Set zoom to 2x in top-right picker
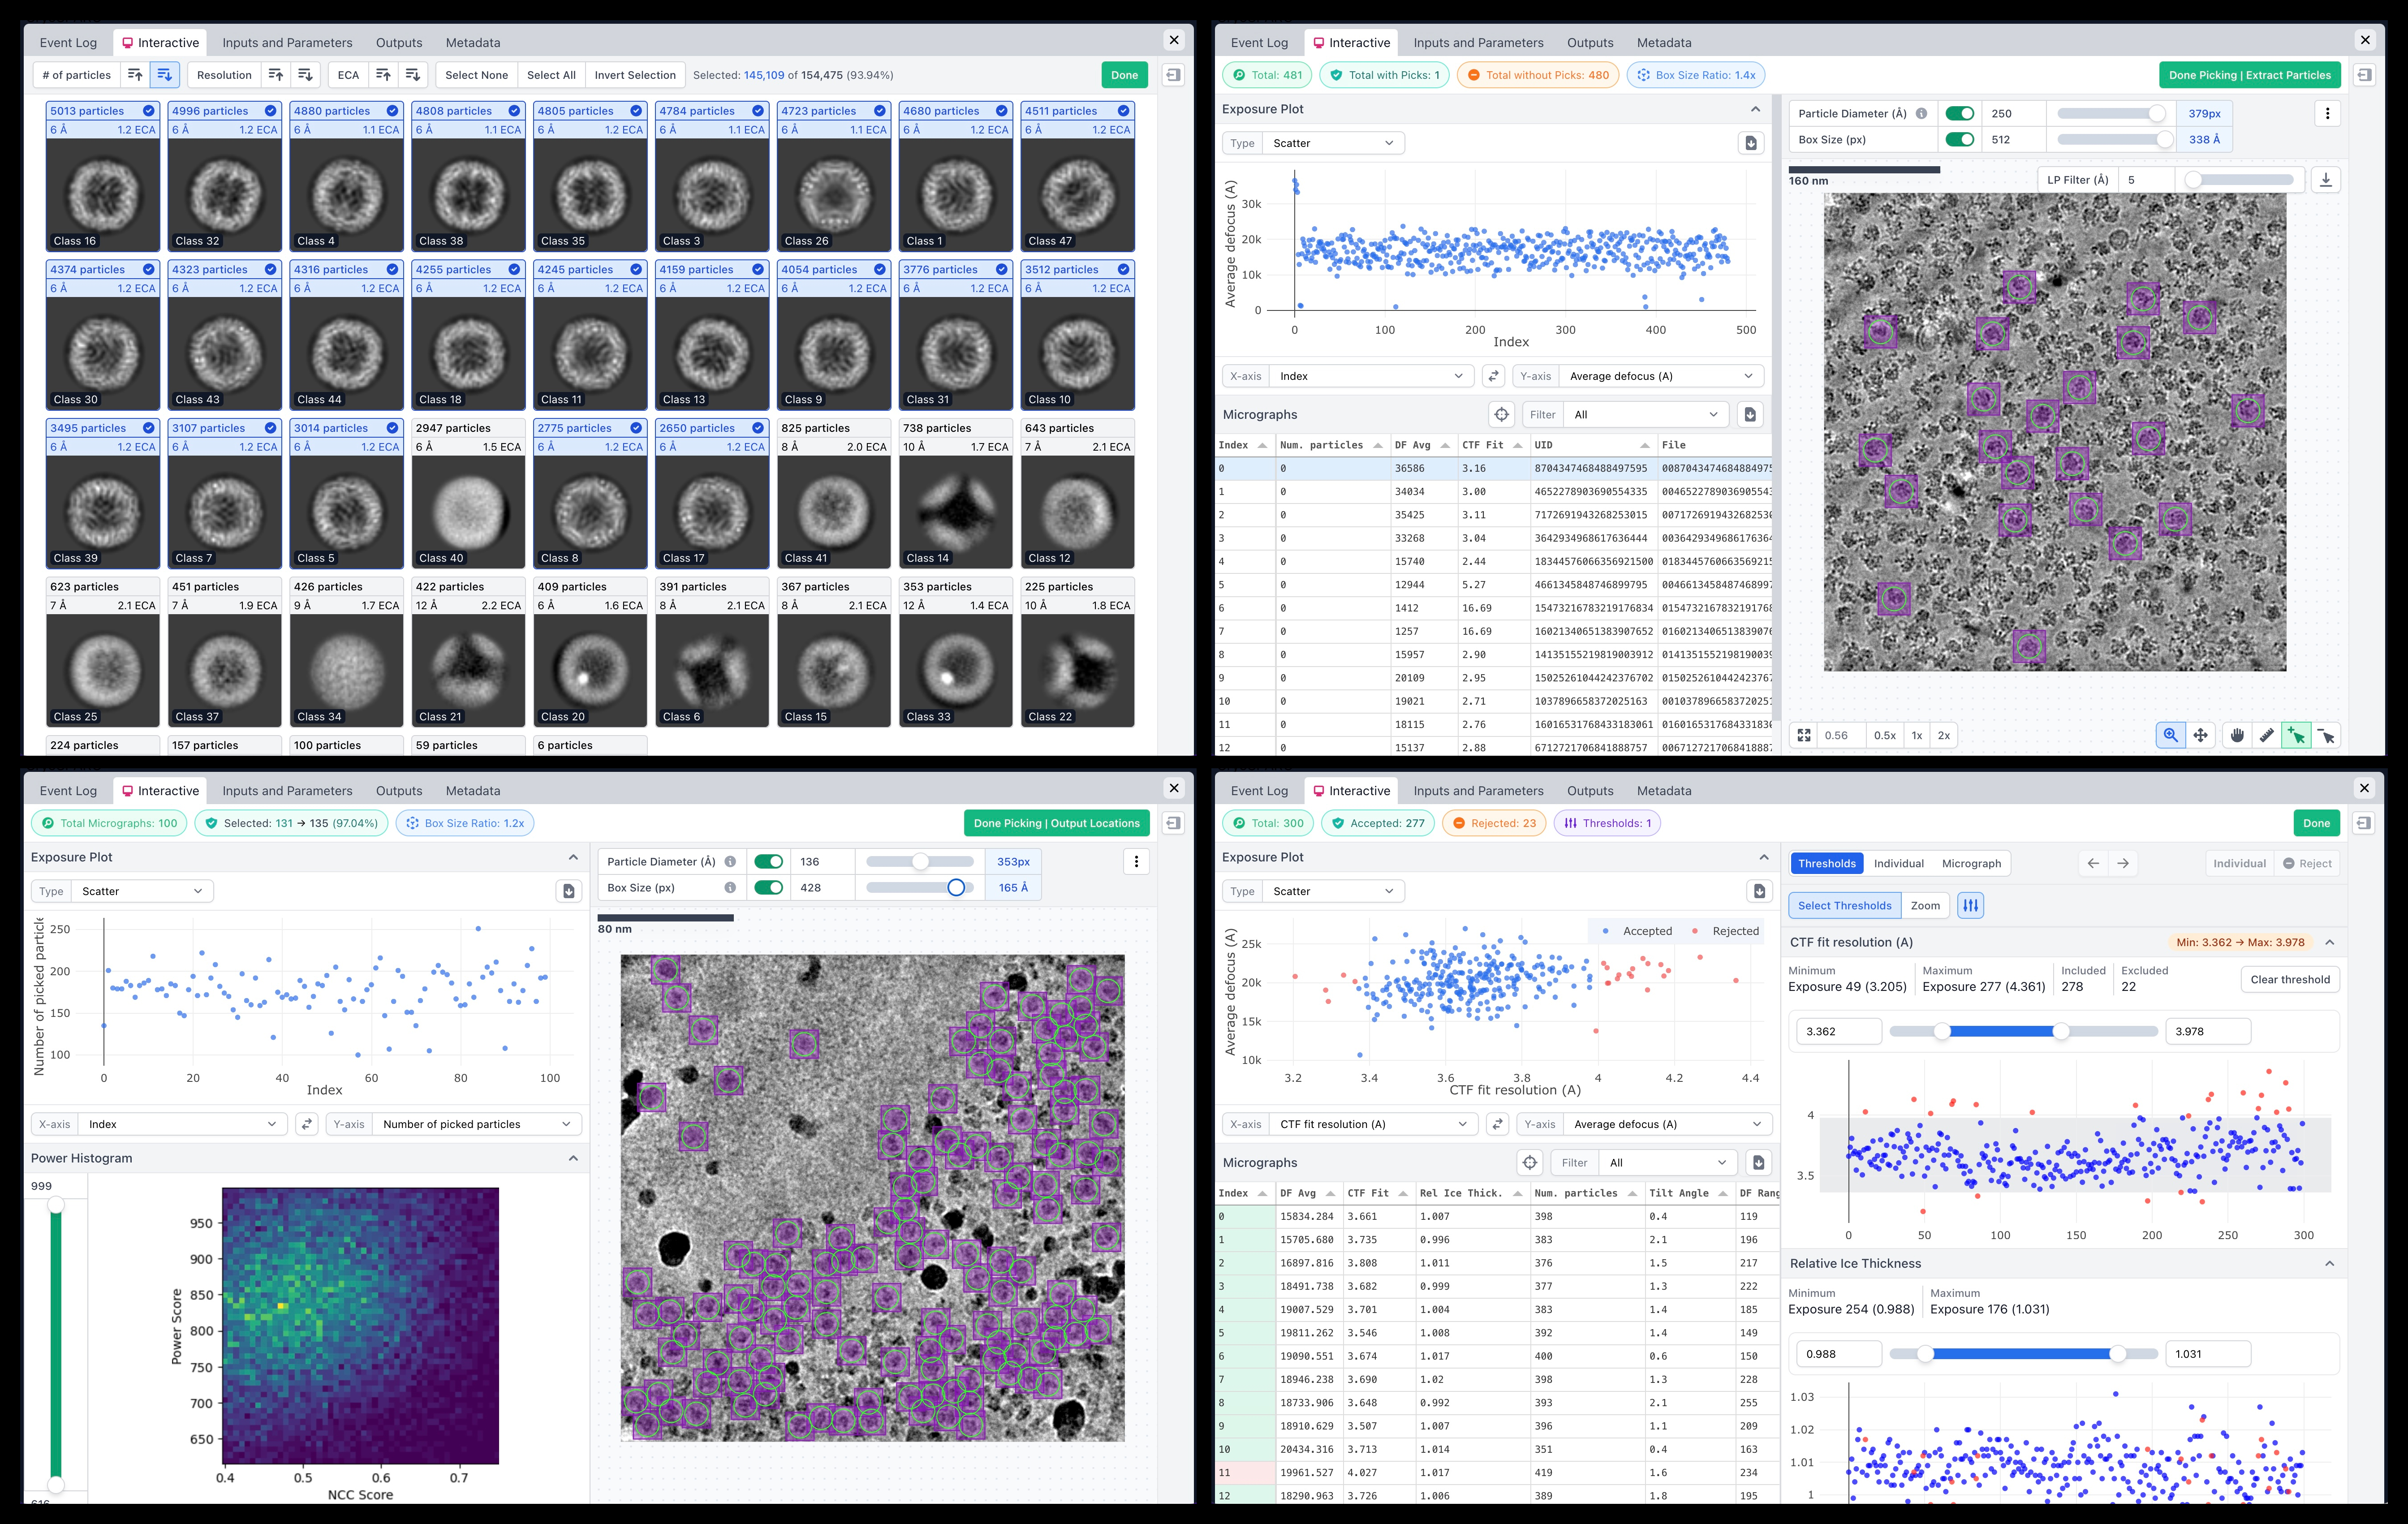 tap(1944, 735)
